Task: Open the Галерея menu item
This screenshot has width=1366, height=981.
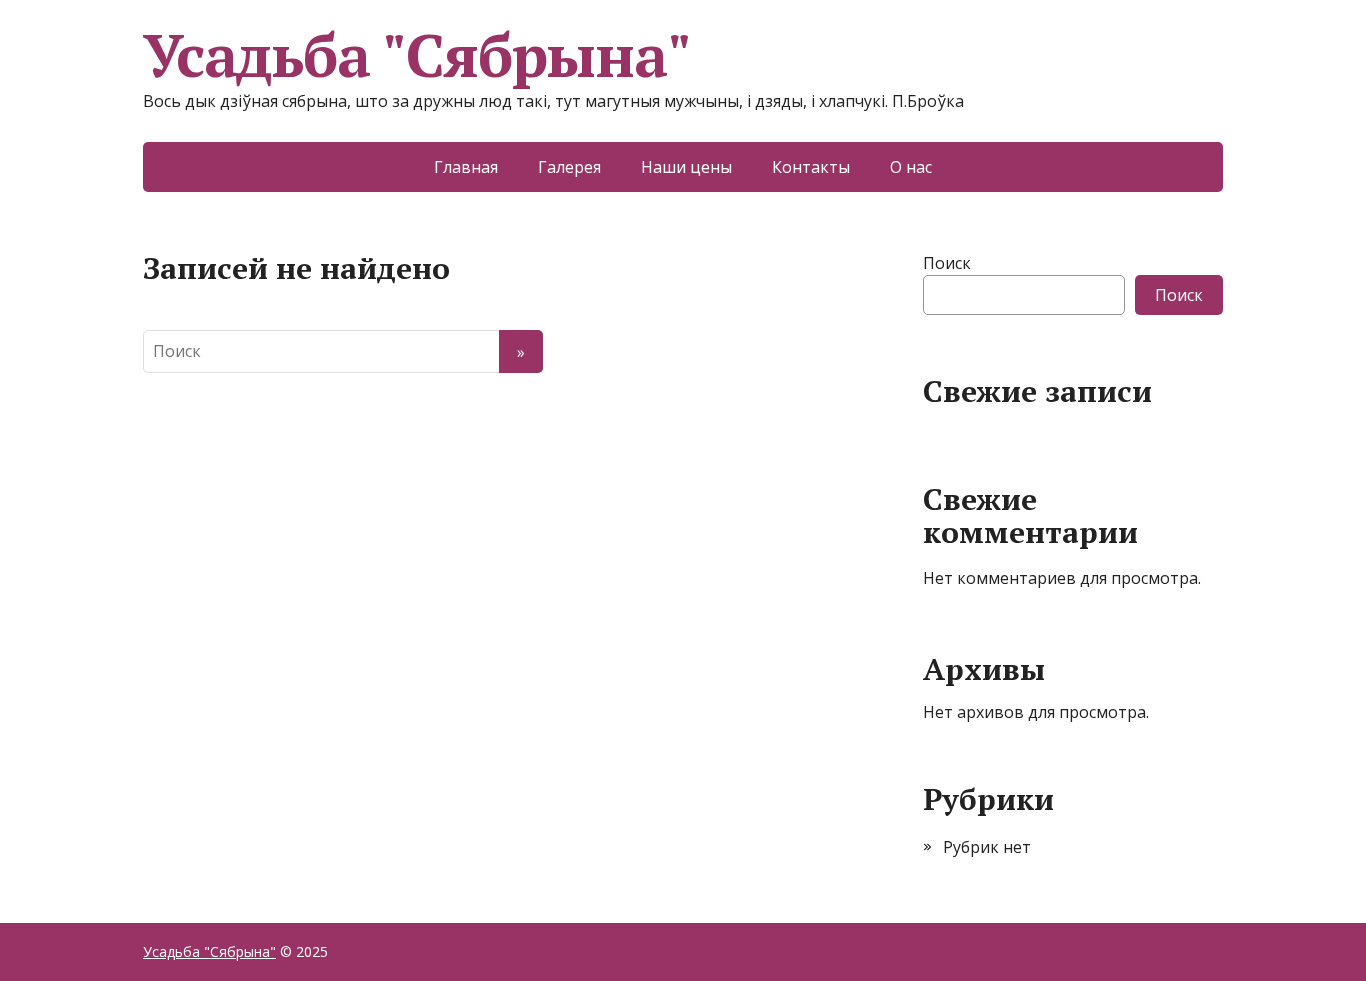Action: [x=569, y=167]
